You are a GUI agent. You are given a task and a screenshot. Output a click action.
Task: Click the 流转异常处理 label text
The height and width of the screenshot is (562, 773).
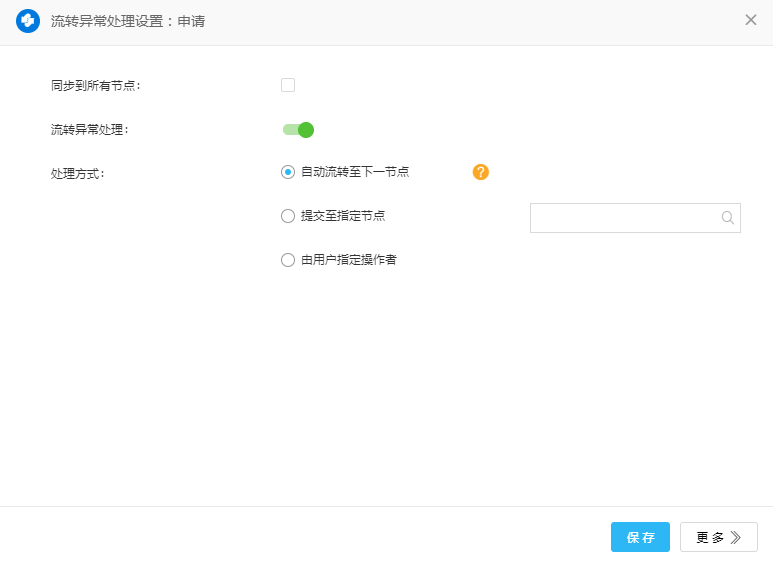(x=90, y=129)
